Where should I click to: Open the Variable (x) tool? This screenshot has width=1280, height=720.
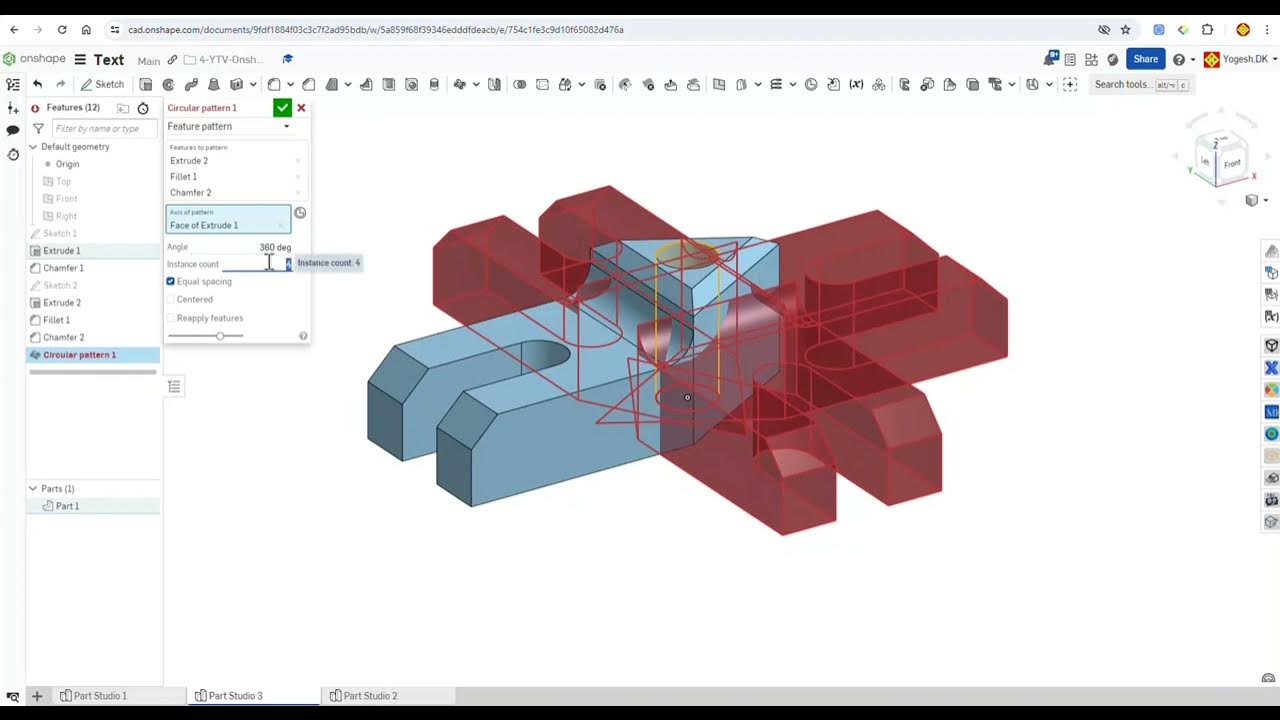point(856,85)
